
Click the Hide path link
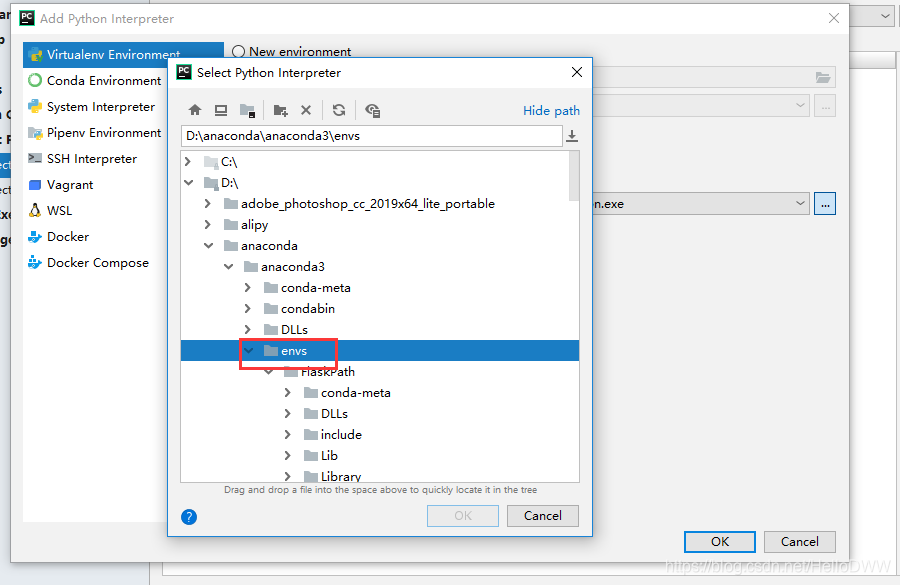(x=551, y=110)
